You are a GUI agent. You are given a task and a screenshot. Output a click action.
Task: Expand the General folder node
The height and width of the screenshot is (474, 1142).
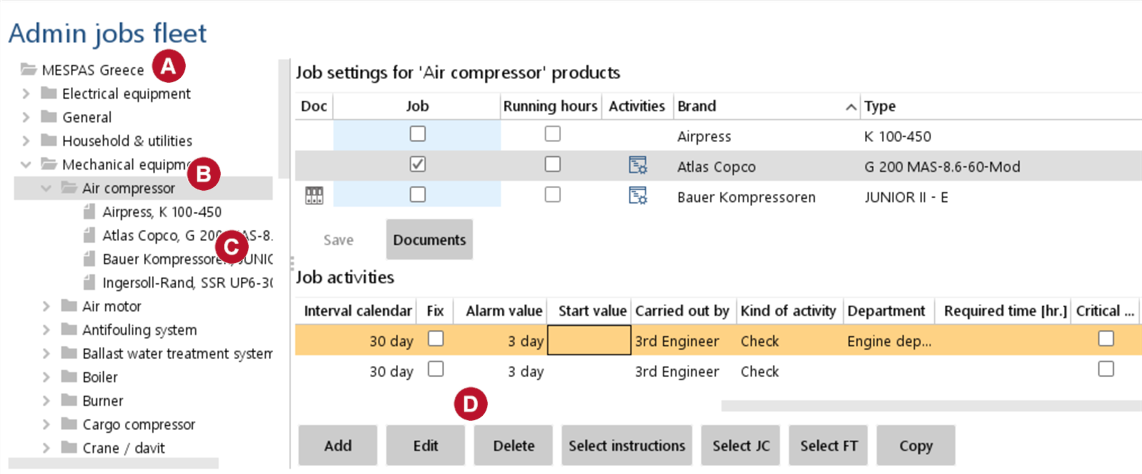(26, 117)
